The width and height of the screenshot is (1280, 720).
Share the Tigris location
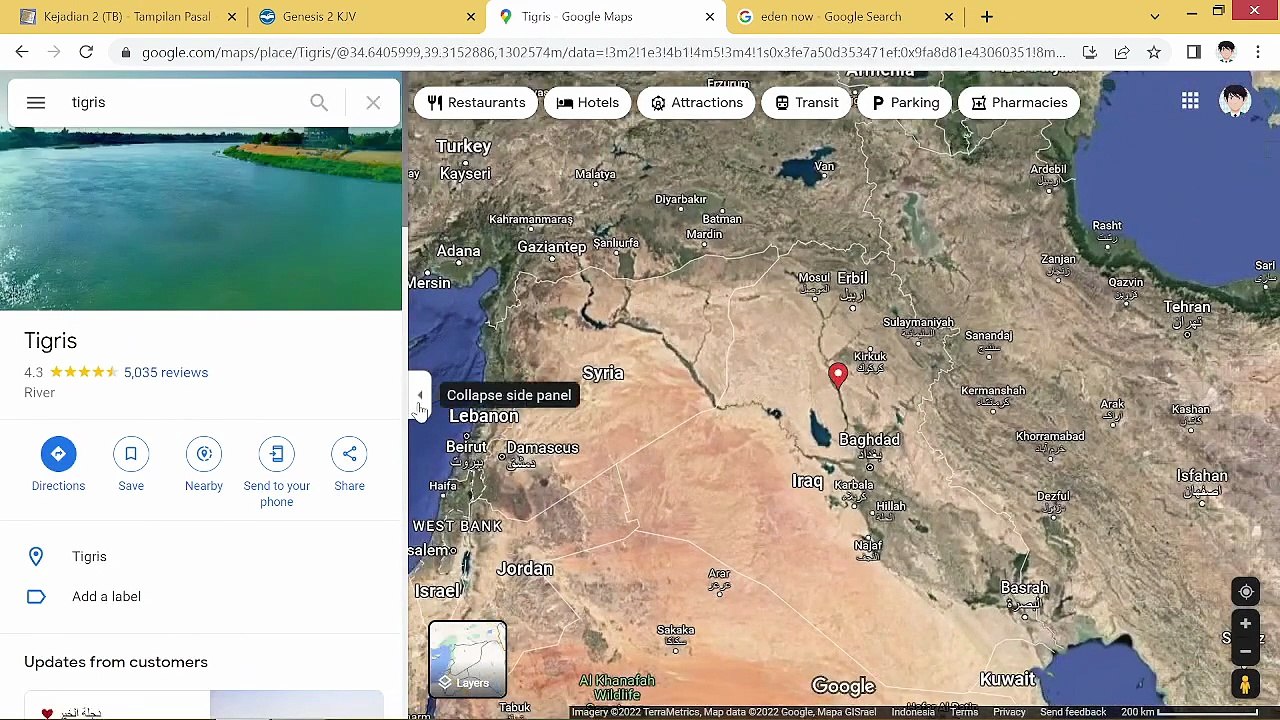349,454
